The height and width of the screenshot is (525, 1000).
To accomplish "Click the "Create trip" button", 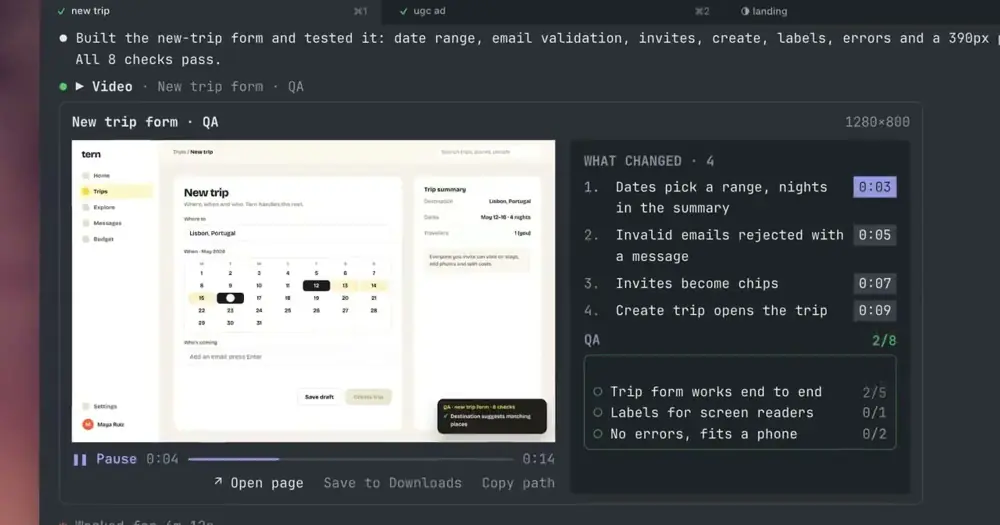I will tap(369, 397).
